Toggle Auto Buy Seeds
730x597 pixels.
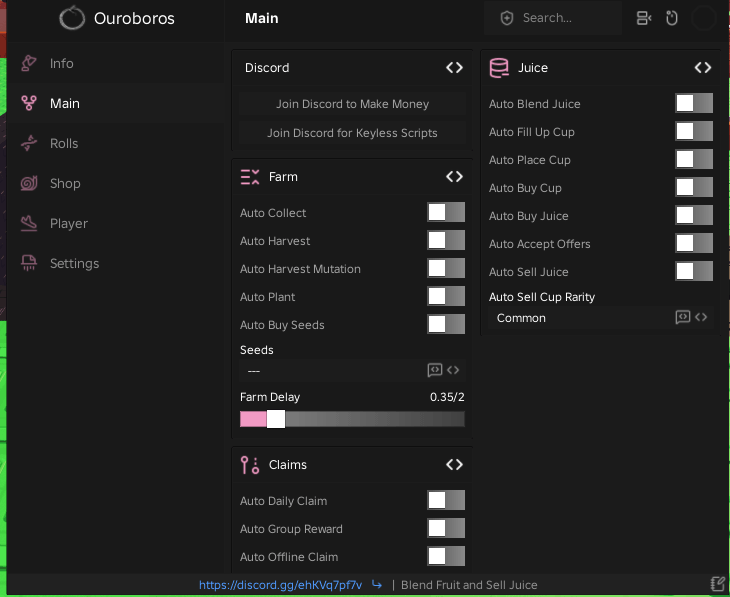446,324
